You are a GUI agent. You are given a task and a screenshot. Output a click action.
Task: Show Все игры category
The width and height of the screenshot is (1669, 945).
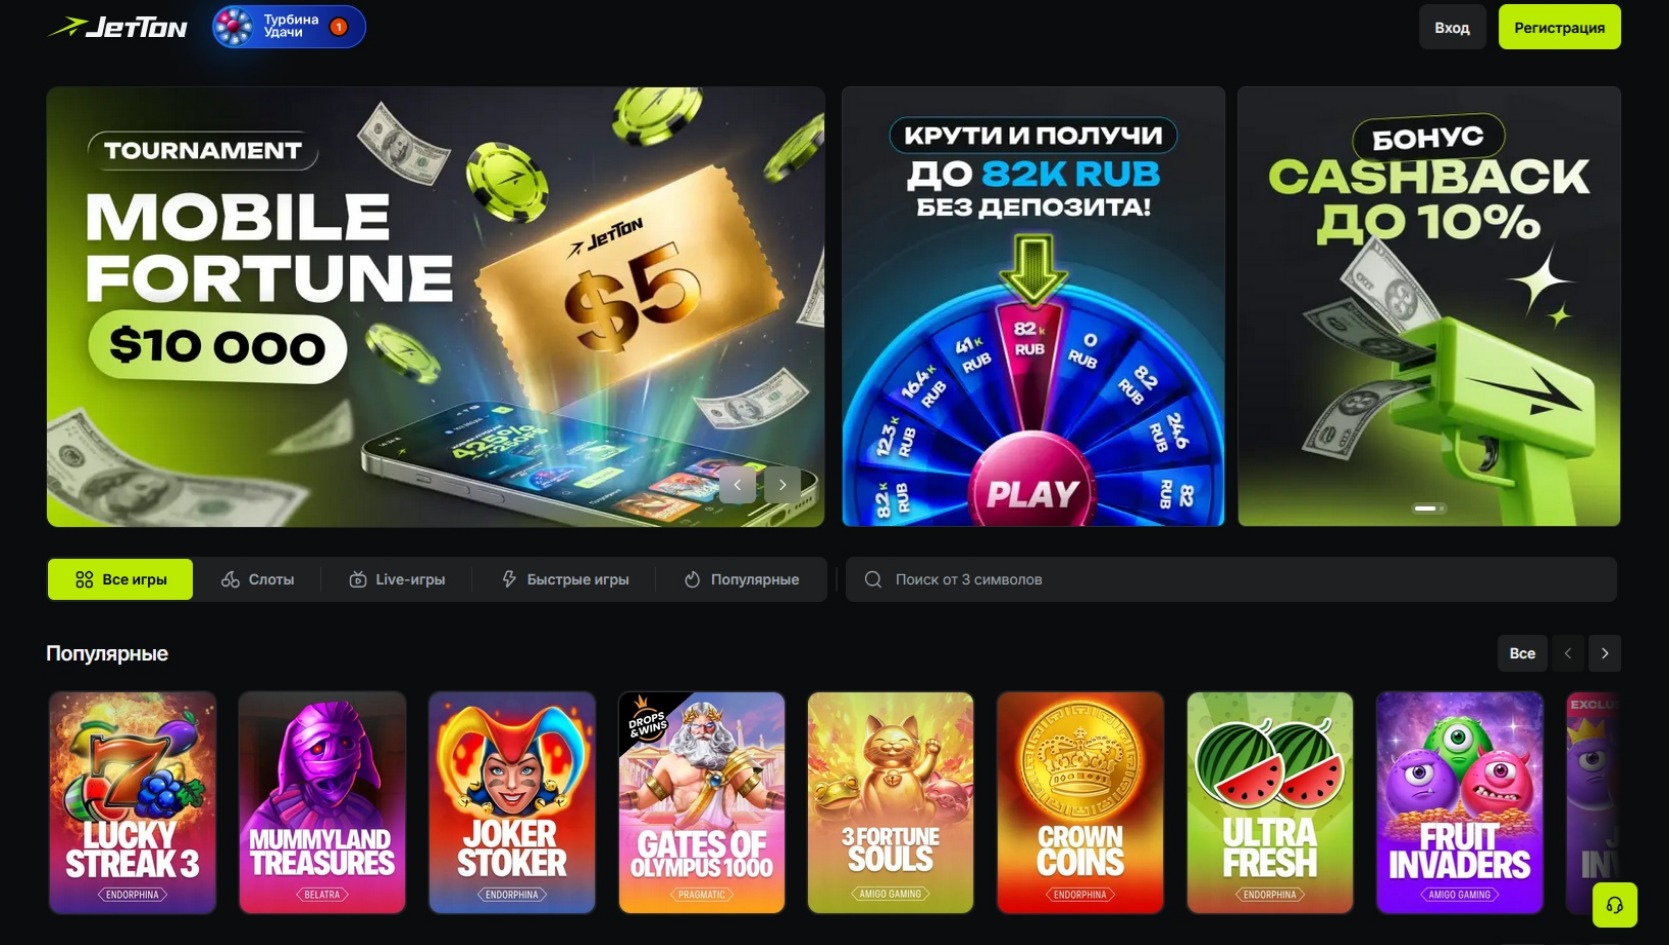(x=120, y=579)
